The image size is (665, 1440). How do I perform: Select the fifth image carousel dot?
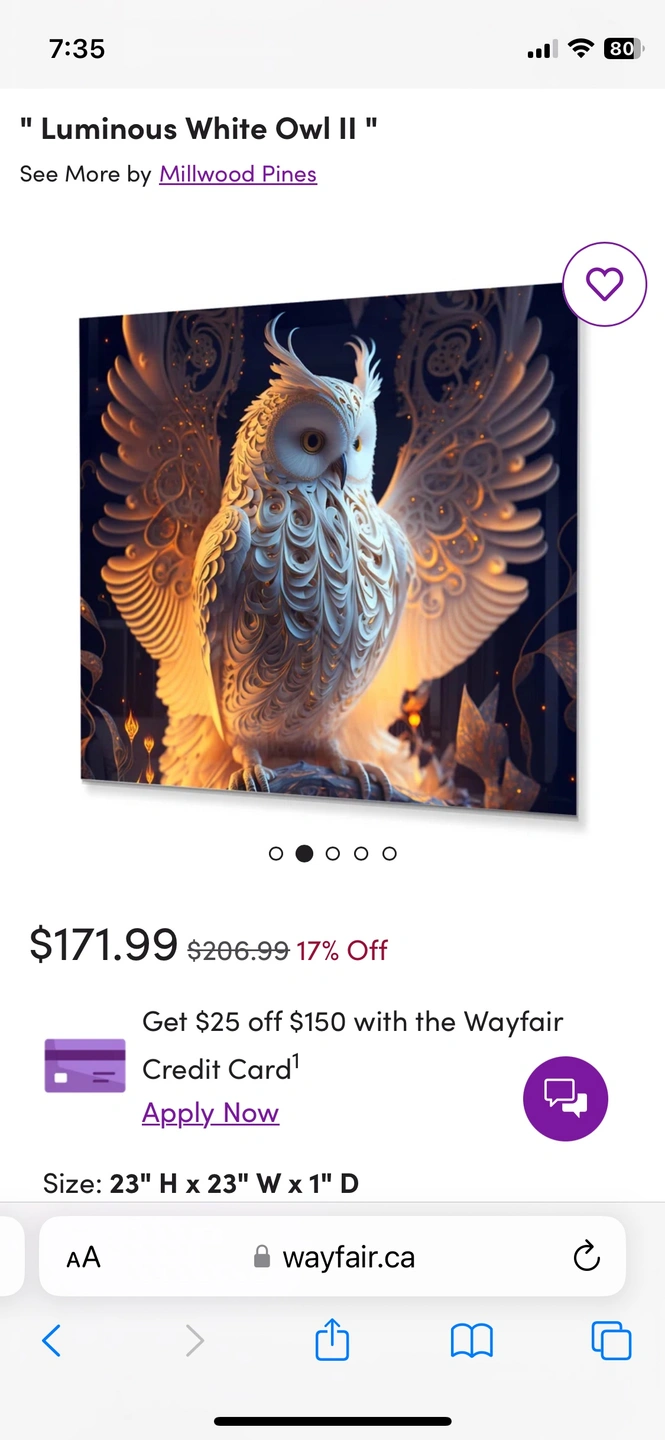click(x=390, y=853)
